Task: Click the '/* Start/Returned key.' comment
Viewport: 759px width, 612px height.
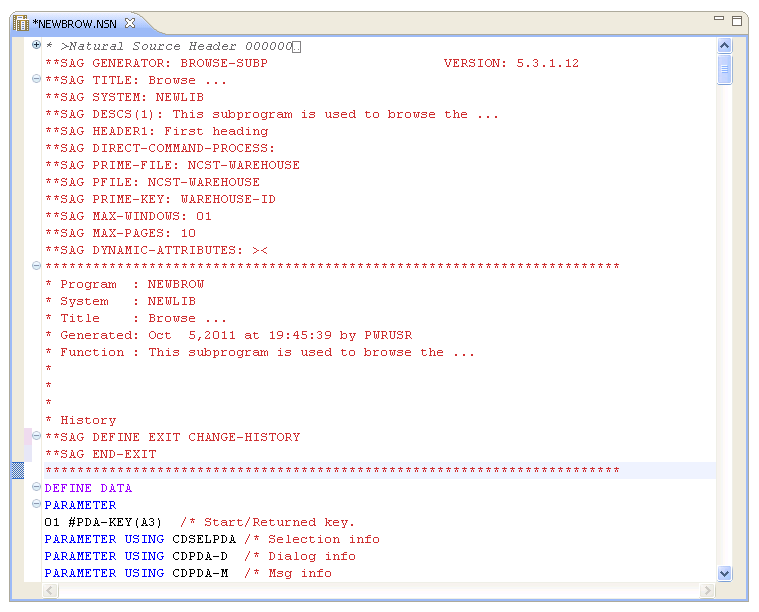Action: coord(267,522)
